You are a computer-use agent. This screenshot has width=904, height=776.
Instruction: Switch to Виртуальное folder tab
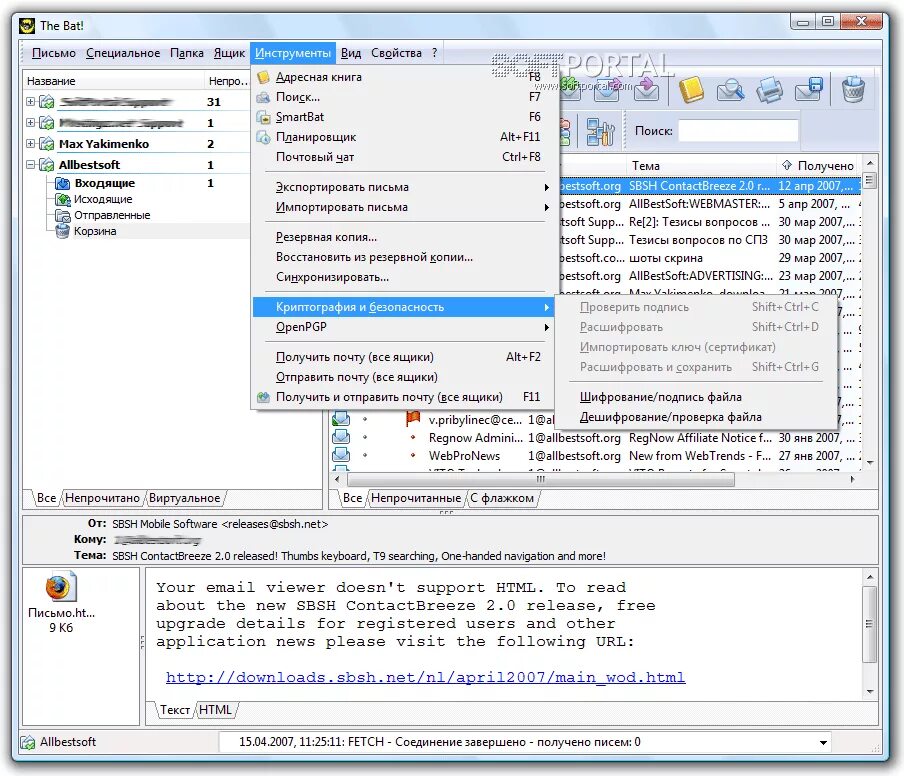[184, 498]
